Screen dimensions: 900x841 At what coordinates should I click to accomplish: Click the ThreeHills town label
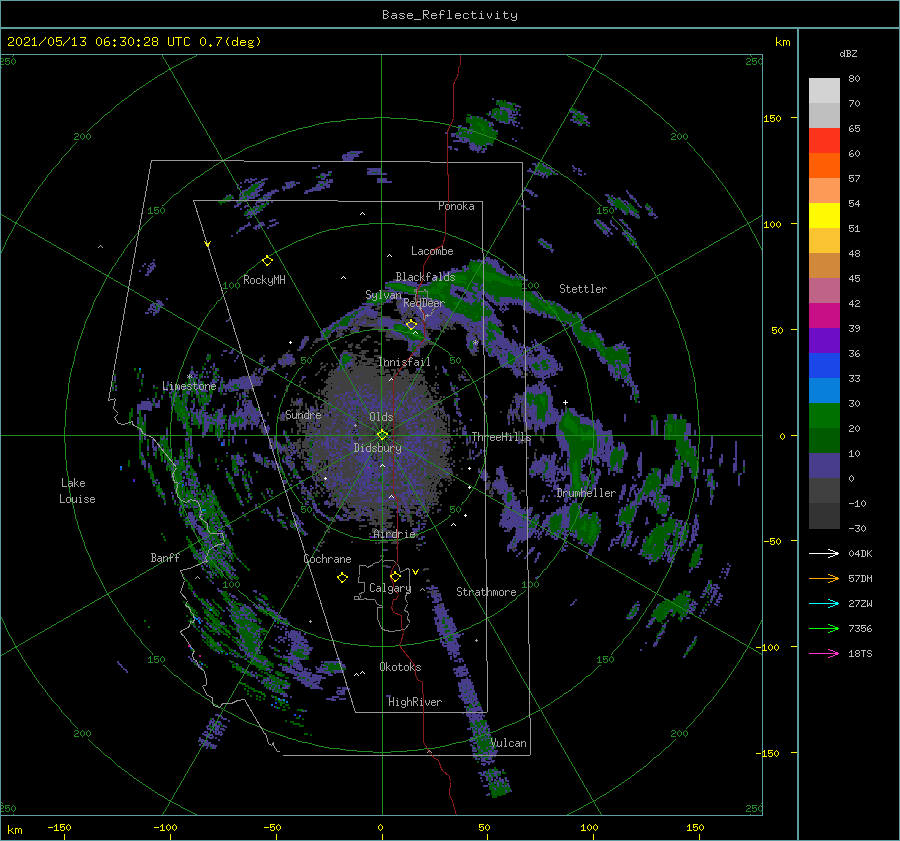pyautogui.click(x=501, y=437)
